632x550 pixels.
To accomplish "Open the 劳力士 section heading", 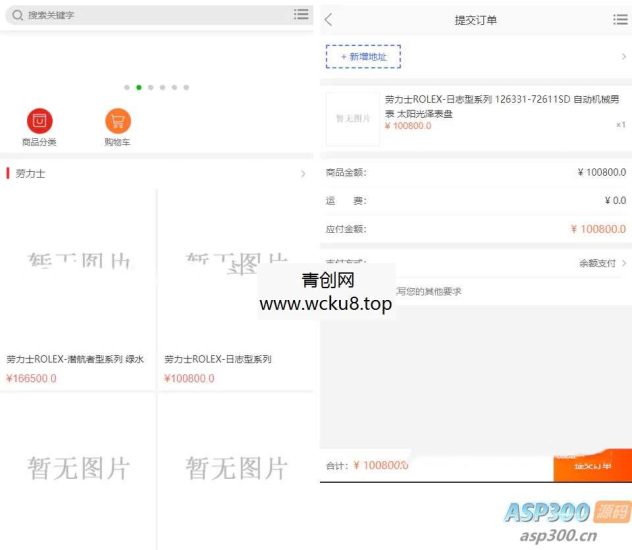I will tap(30, 174).
